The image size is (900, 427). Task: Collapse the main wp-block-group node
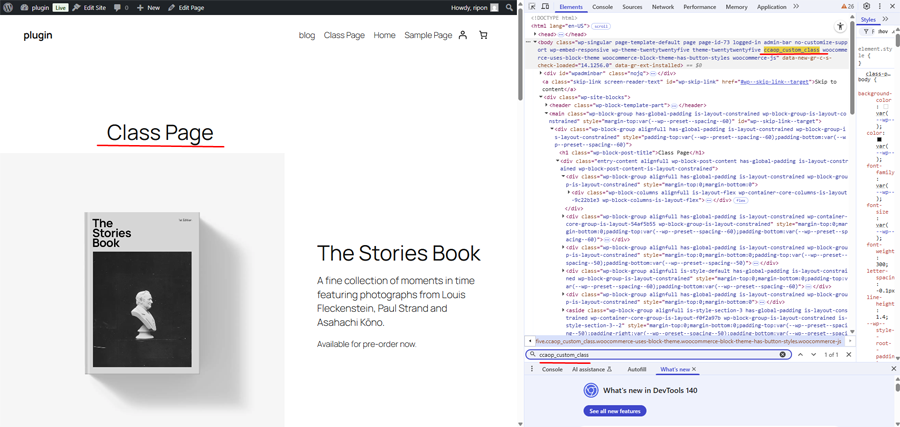546,114
